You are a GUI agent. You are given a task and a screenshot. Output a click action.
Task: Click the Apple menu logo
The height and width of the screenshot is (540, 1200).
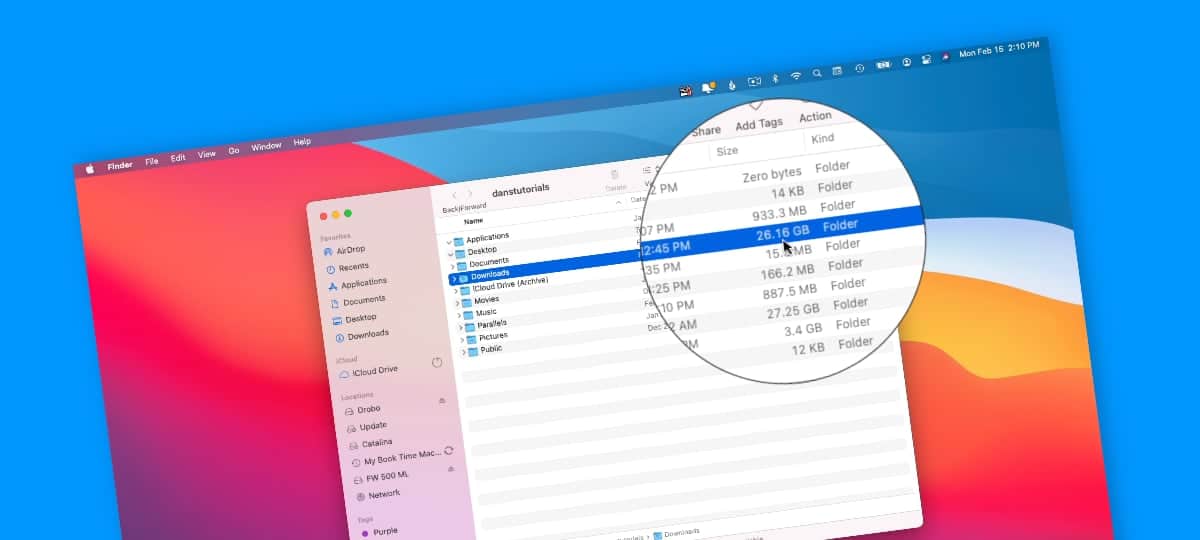click(x=89, y=169)
